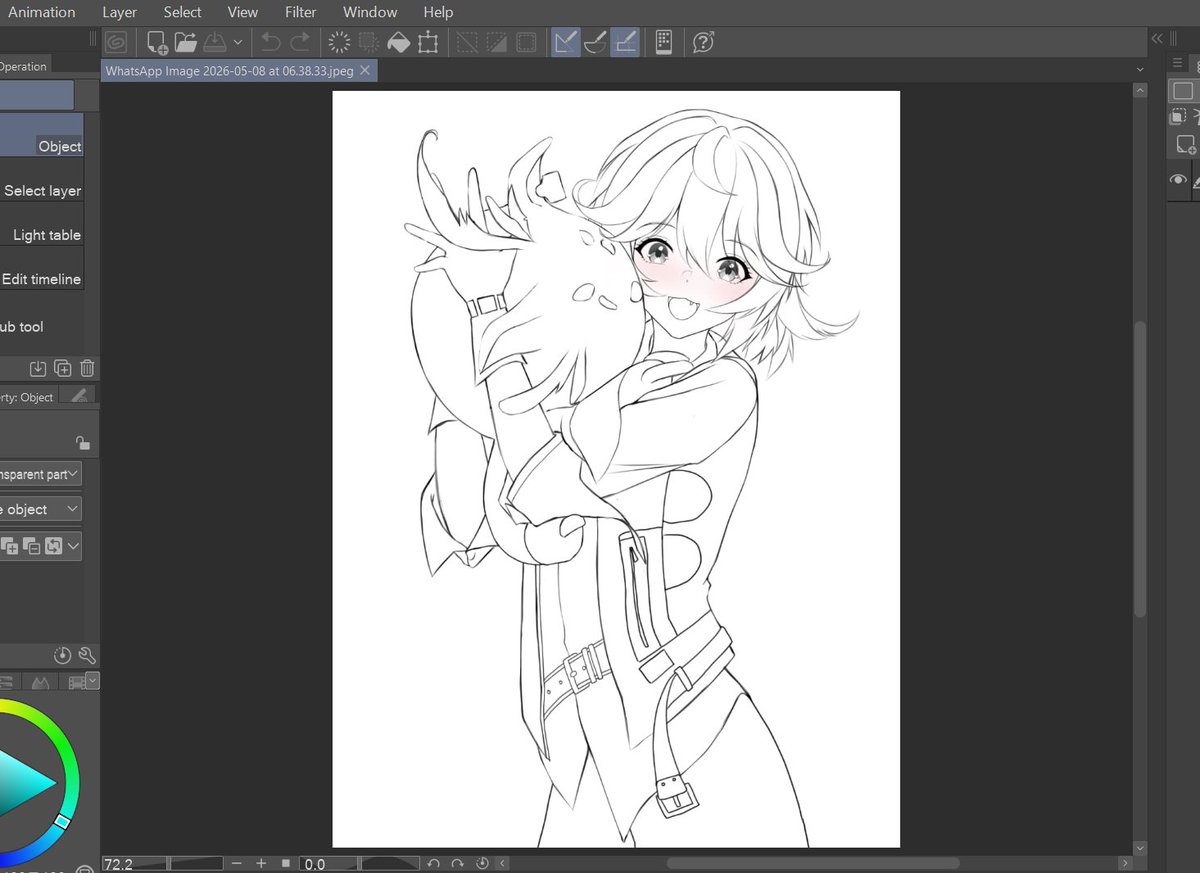The height and width of the screenshot is (873, 1200).
Task: Toggle the lock icon in Tool property
Action: [x=83, y=443]
